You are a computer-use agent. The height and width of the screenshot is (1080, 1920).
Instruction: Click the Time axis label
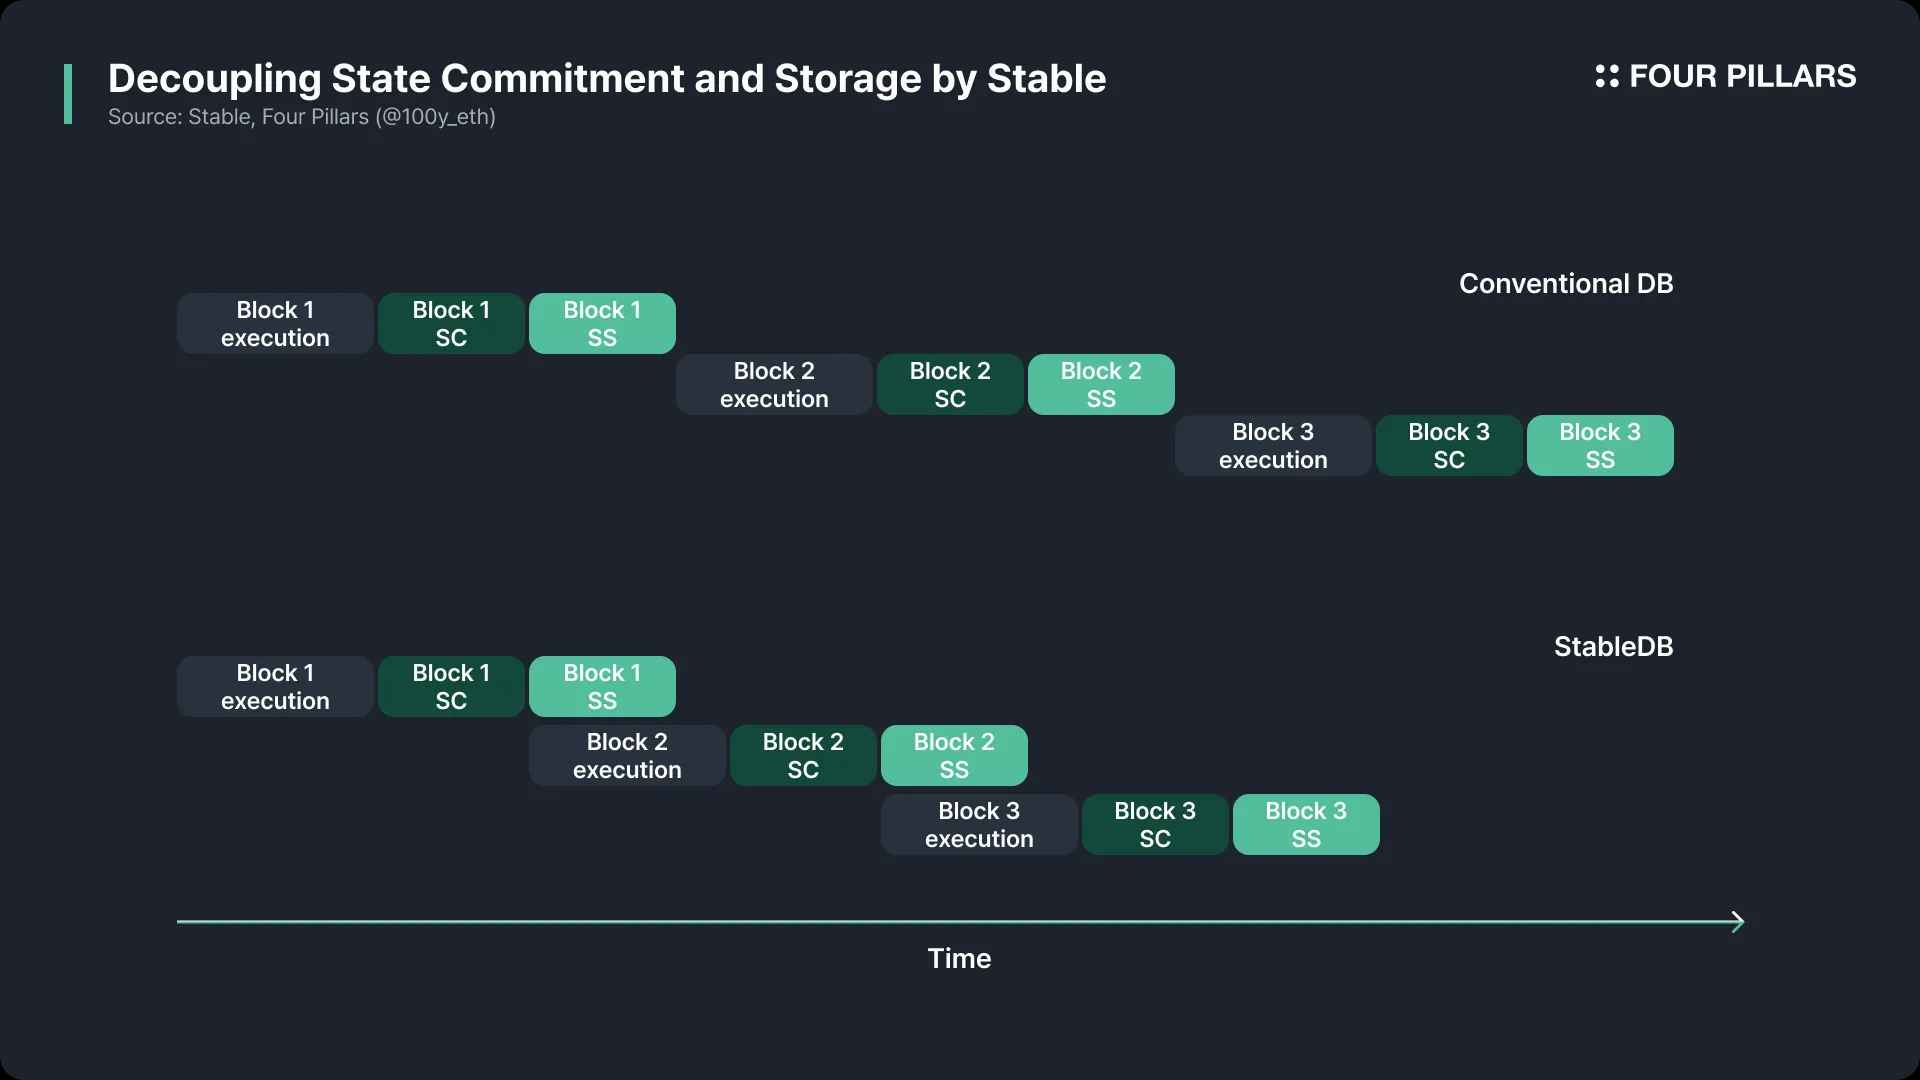[x=959, y=958]
